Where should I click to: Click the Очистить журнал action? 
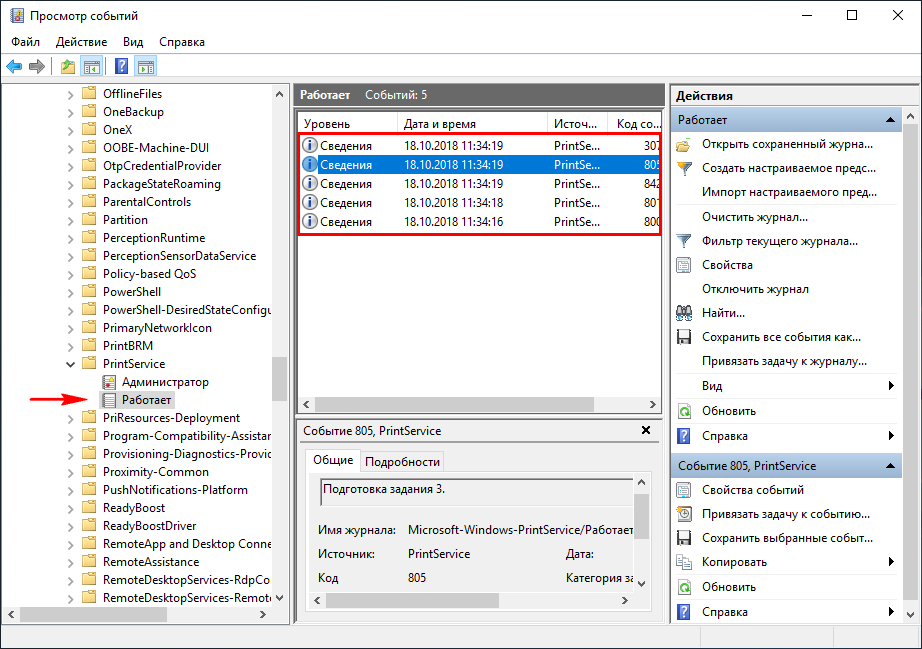pos(755,217)
